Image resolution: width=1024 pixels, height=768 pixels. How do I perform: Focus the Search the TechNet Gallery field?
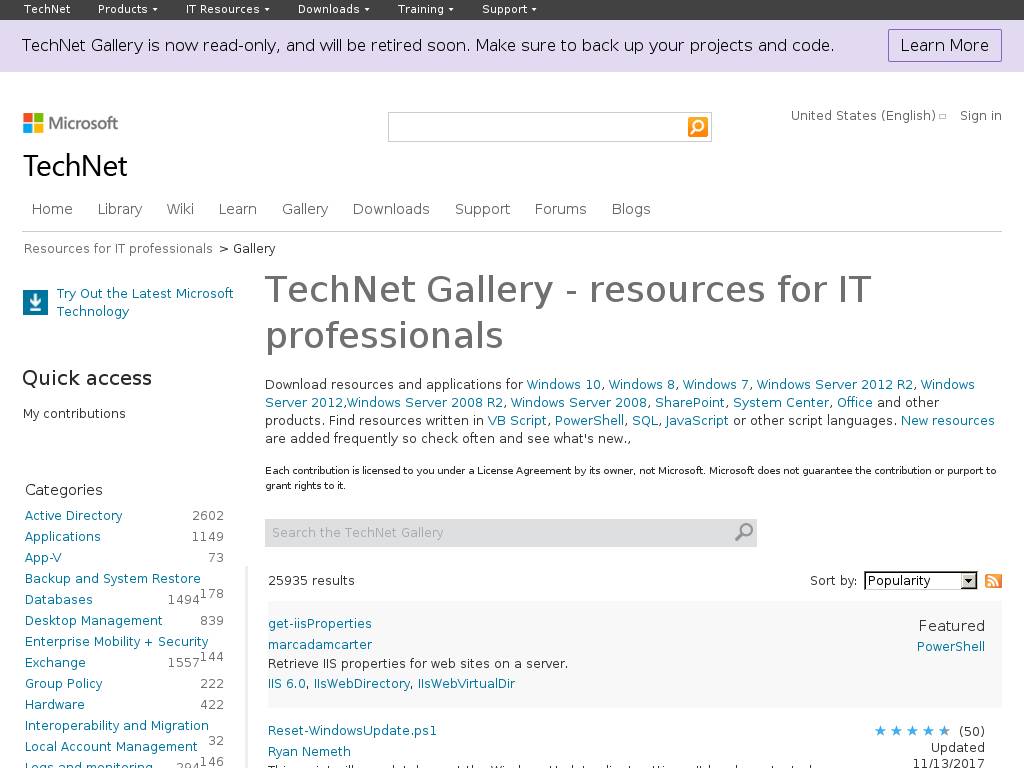(x=500, y=533)
